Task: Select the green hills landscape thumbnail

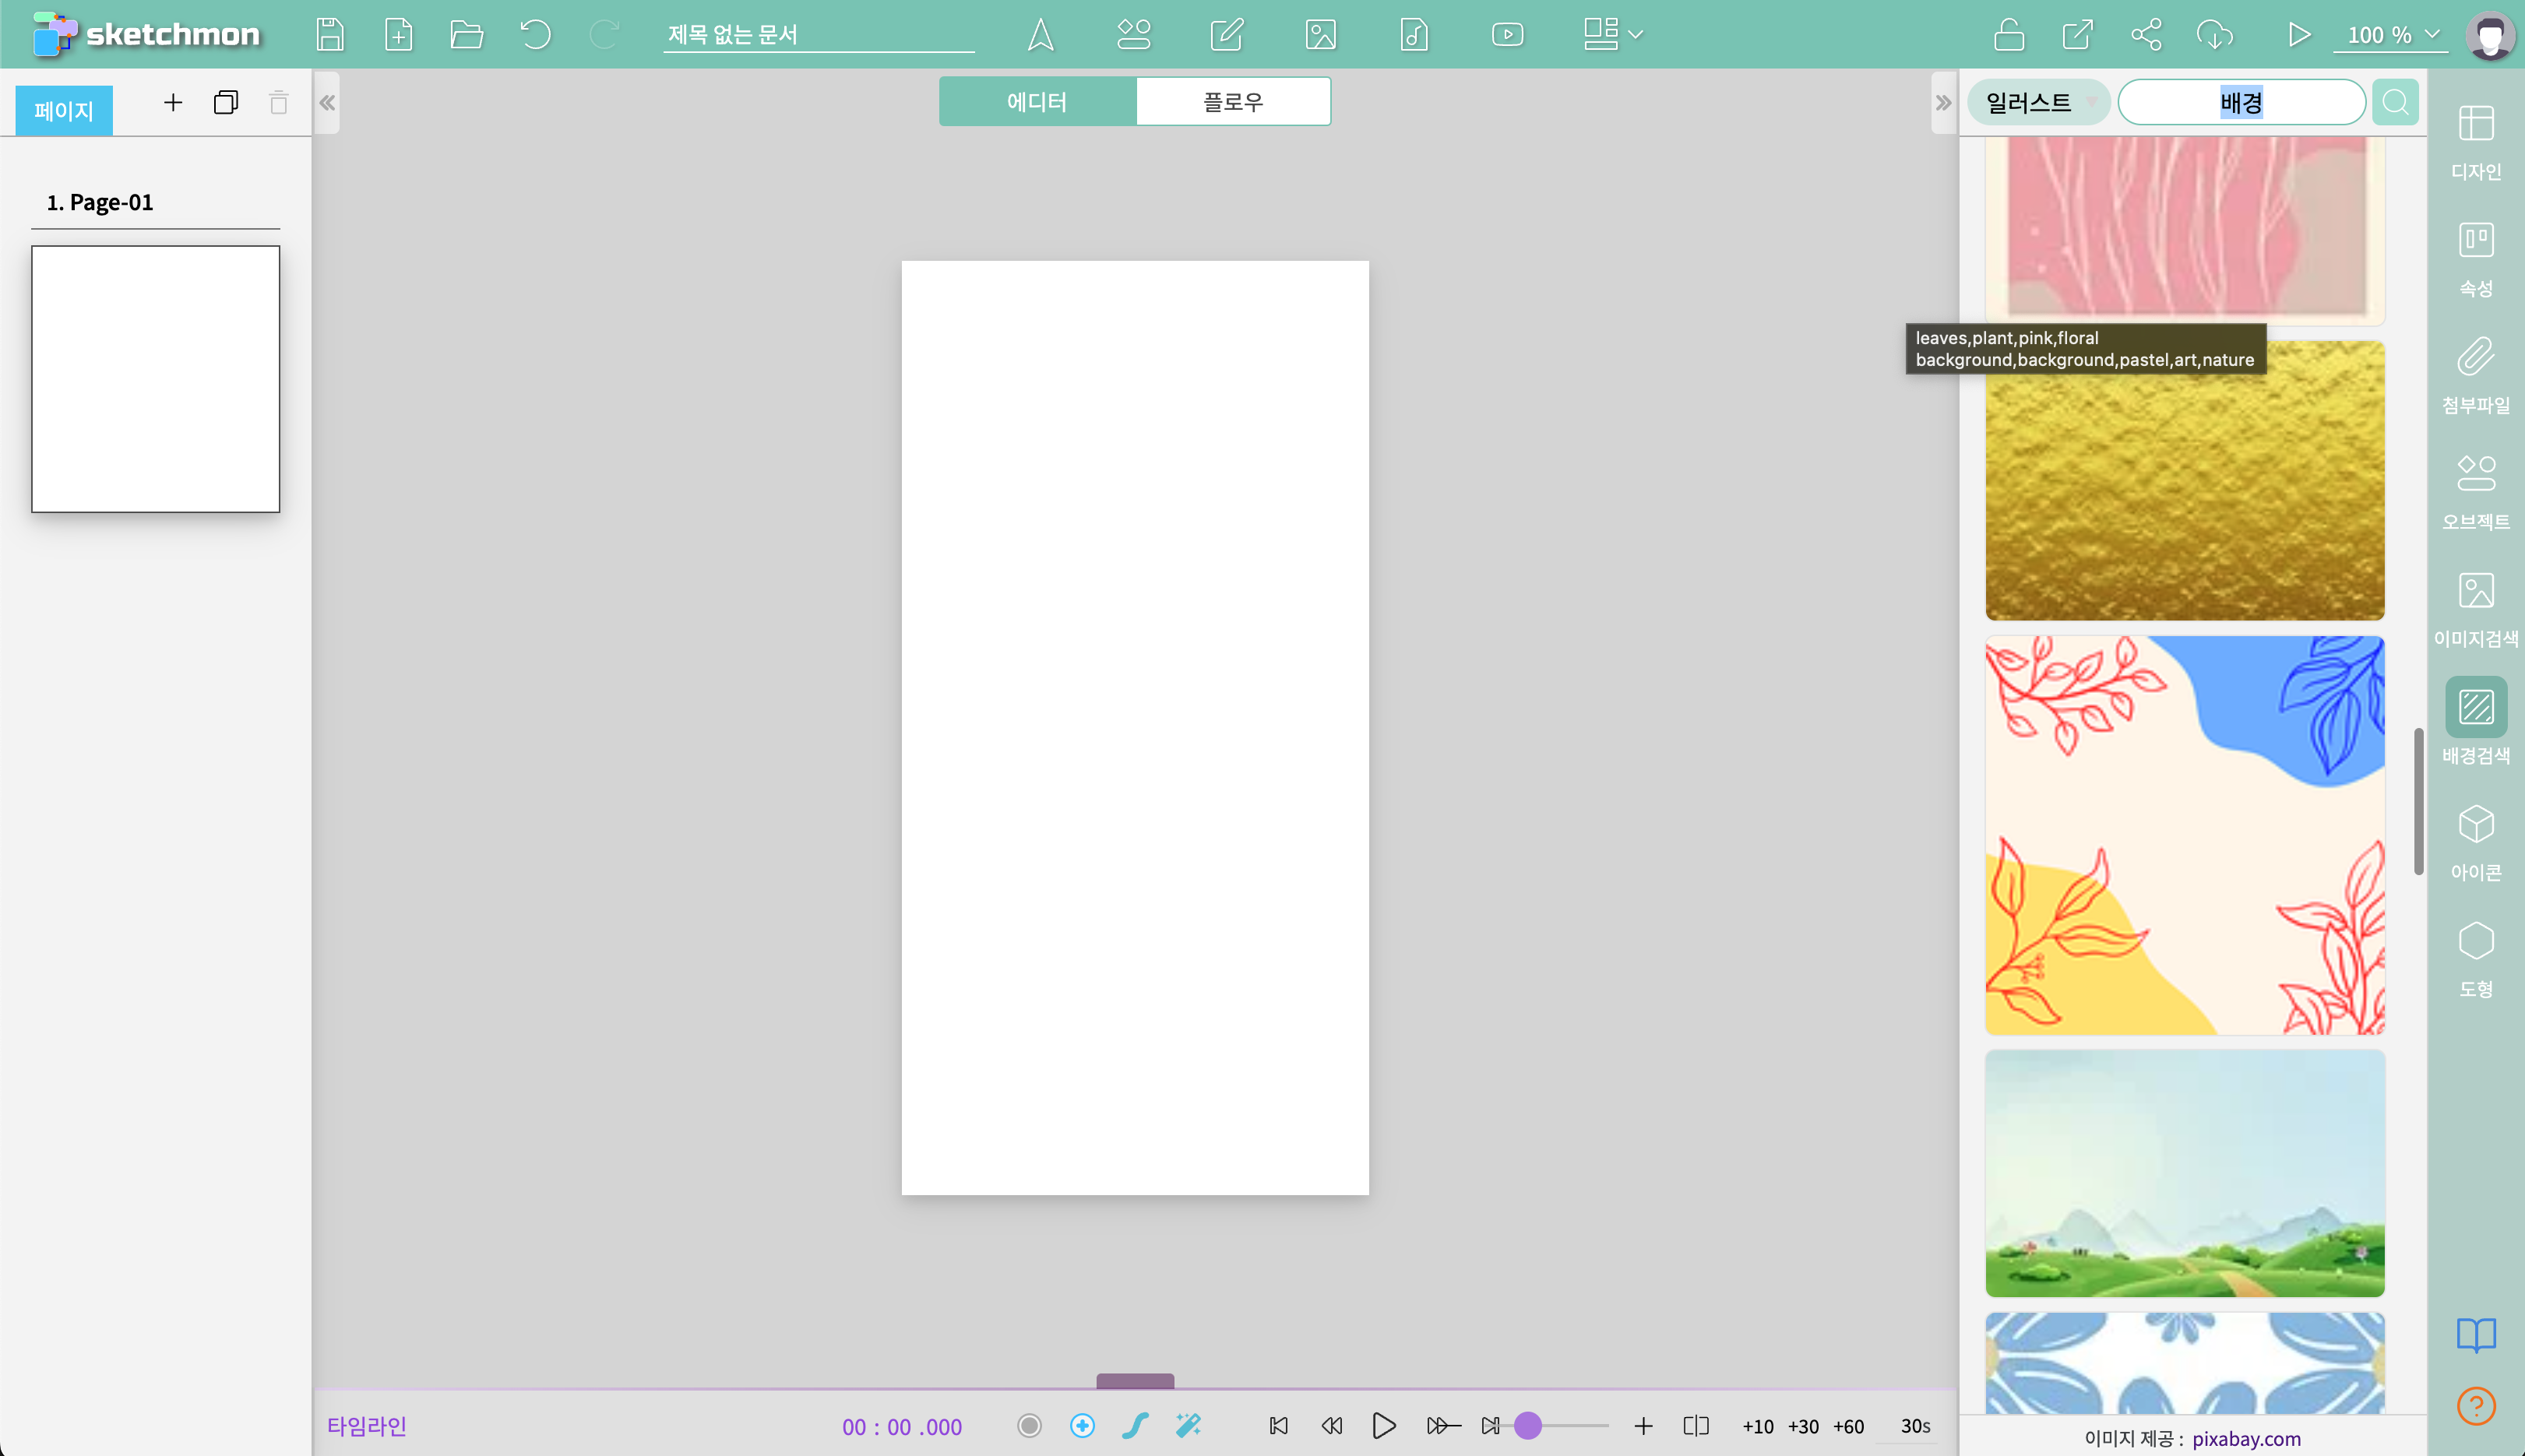Action: point(2184,1173)
